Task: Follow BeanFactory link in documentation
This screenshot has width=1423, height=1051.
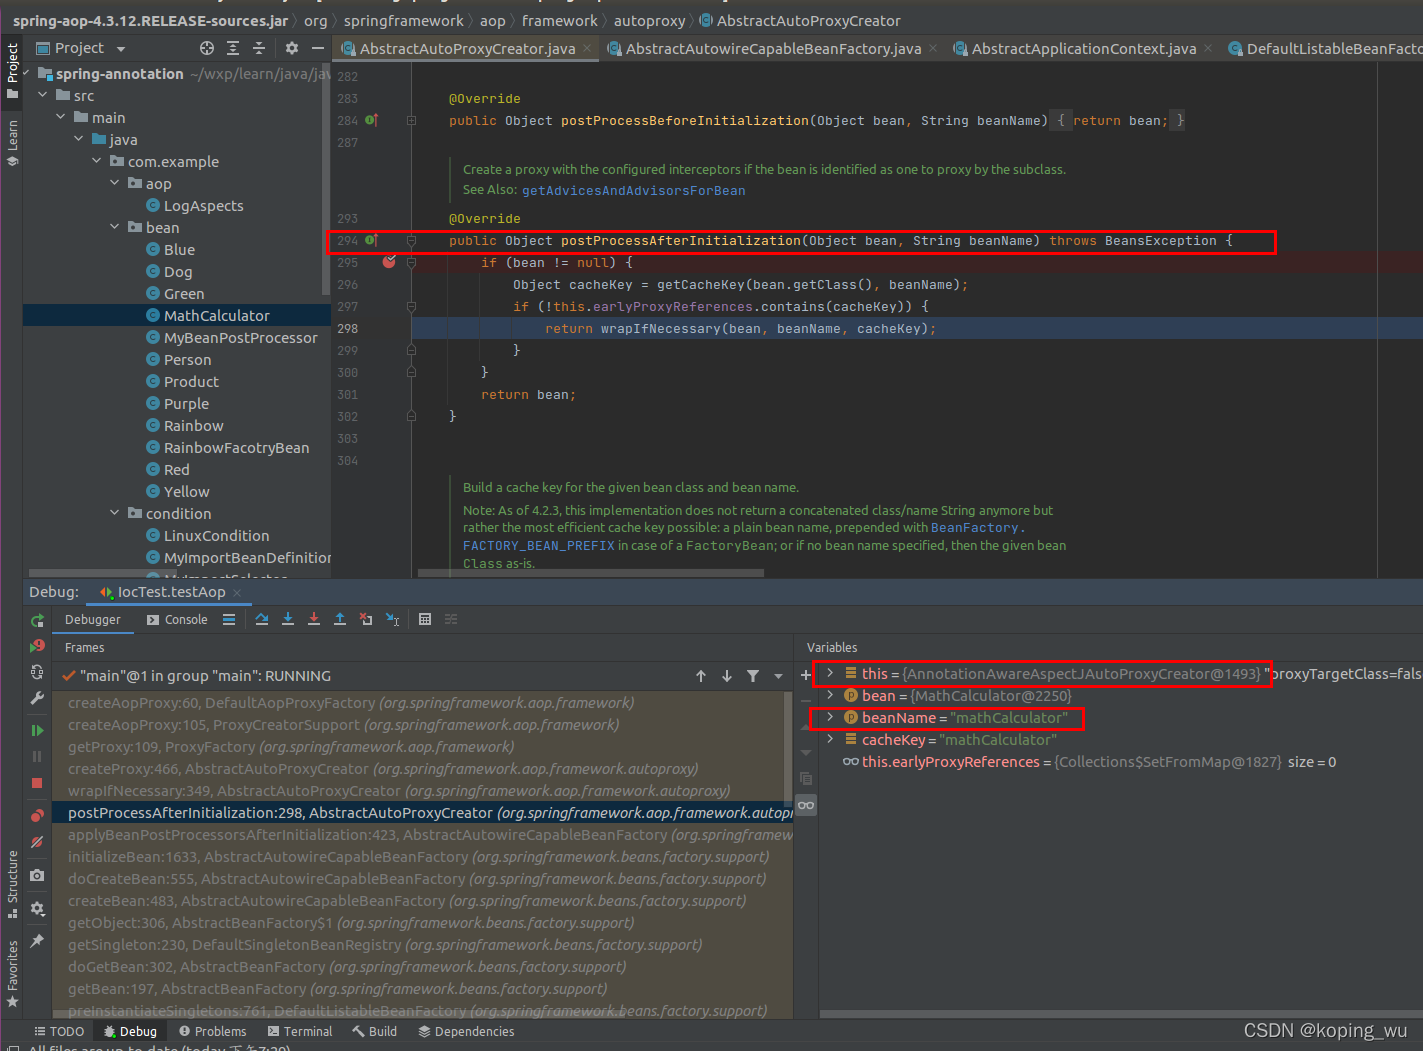Action: point(974,527)
